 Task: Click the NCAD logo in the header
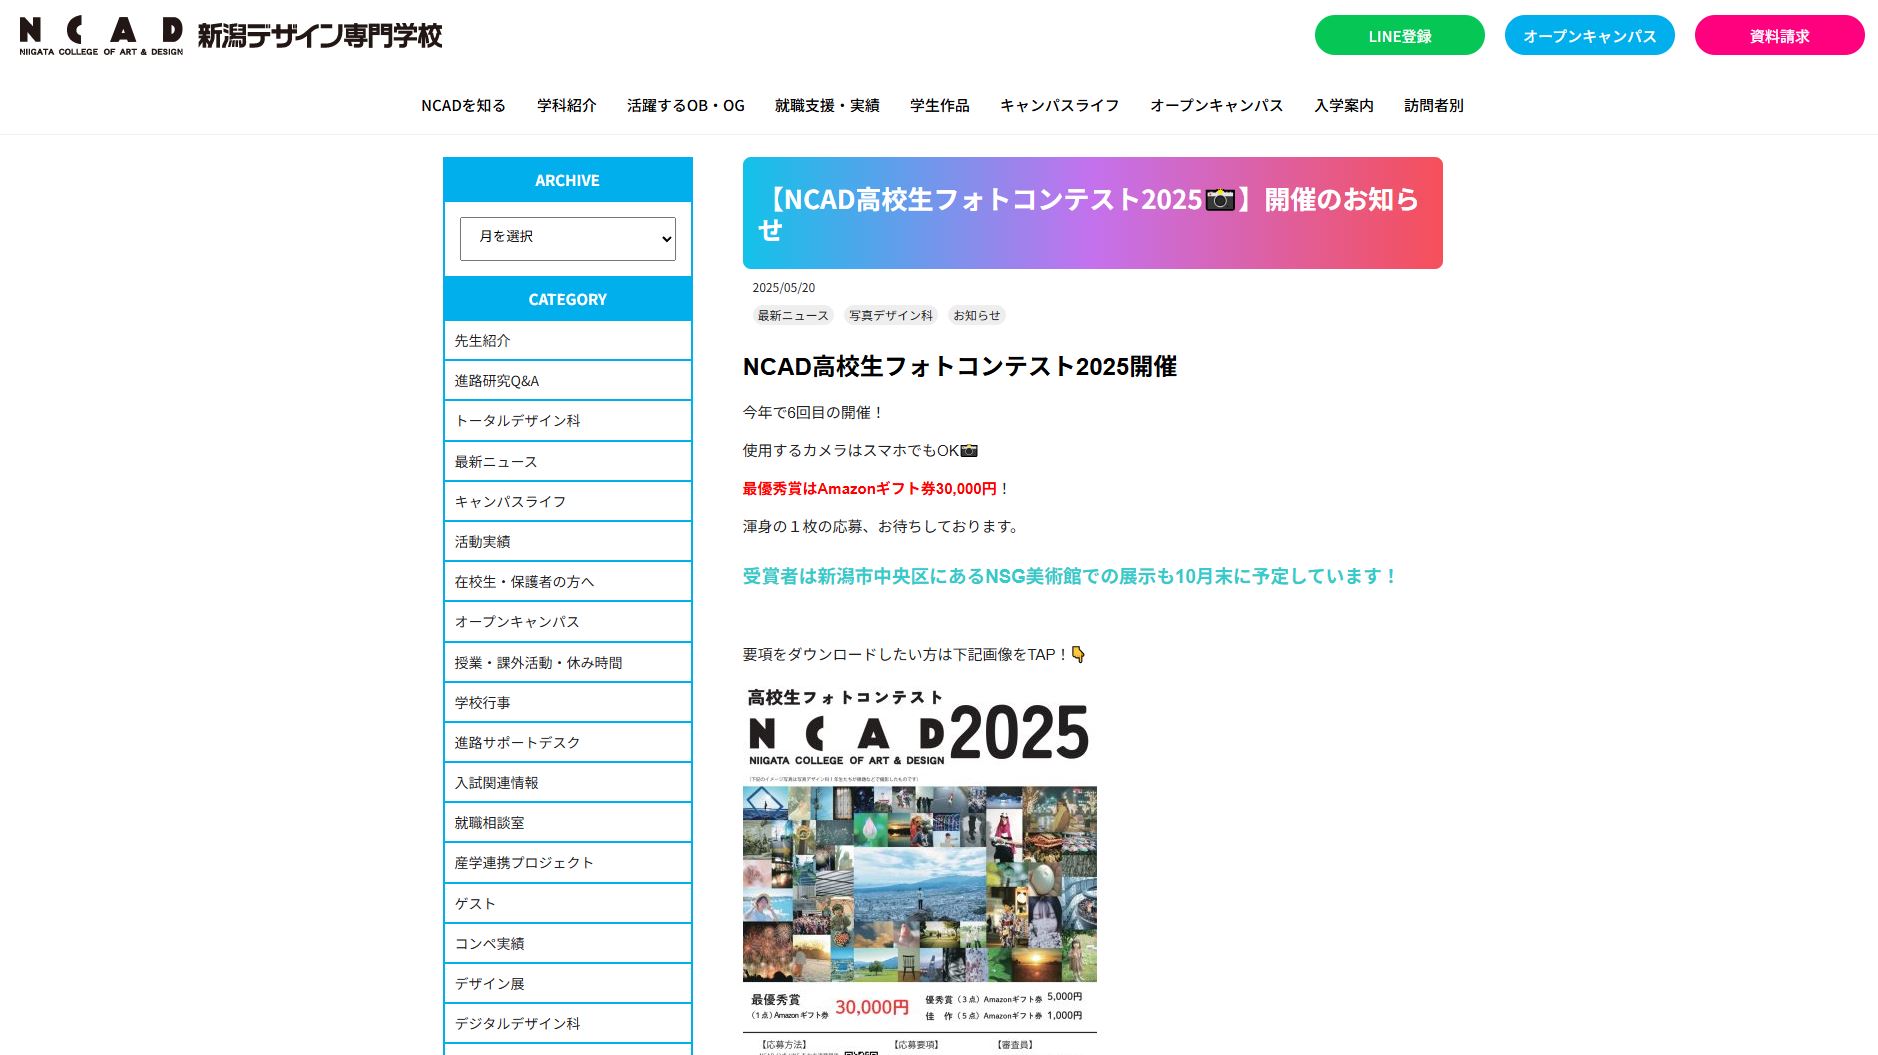click(230, 36)
